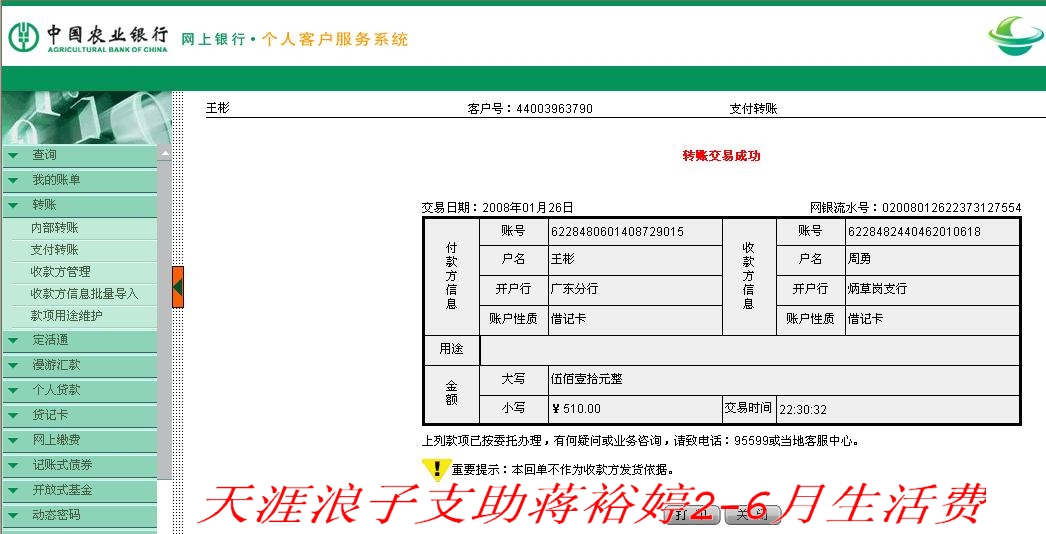Open the 开放式基金 menu section

79,490
